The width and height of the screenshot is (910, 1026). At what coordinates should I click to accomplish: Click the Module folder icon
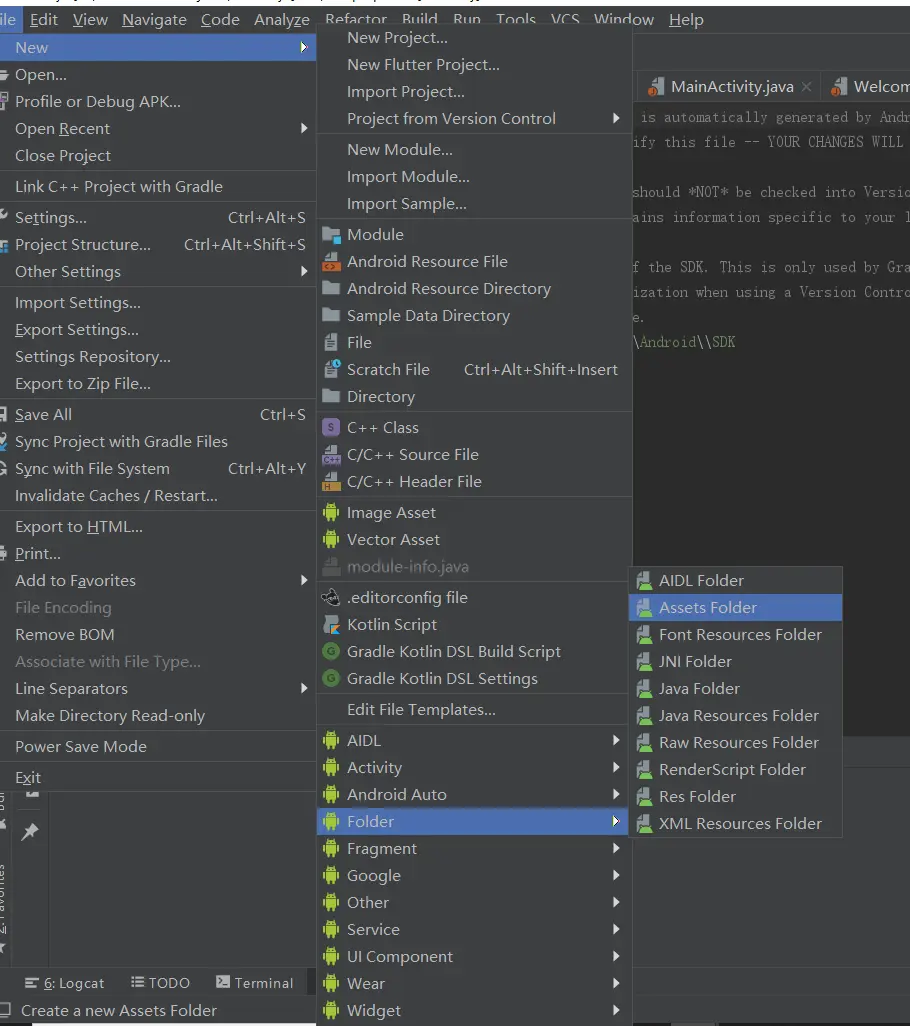(332, 235)
